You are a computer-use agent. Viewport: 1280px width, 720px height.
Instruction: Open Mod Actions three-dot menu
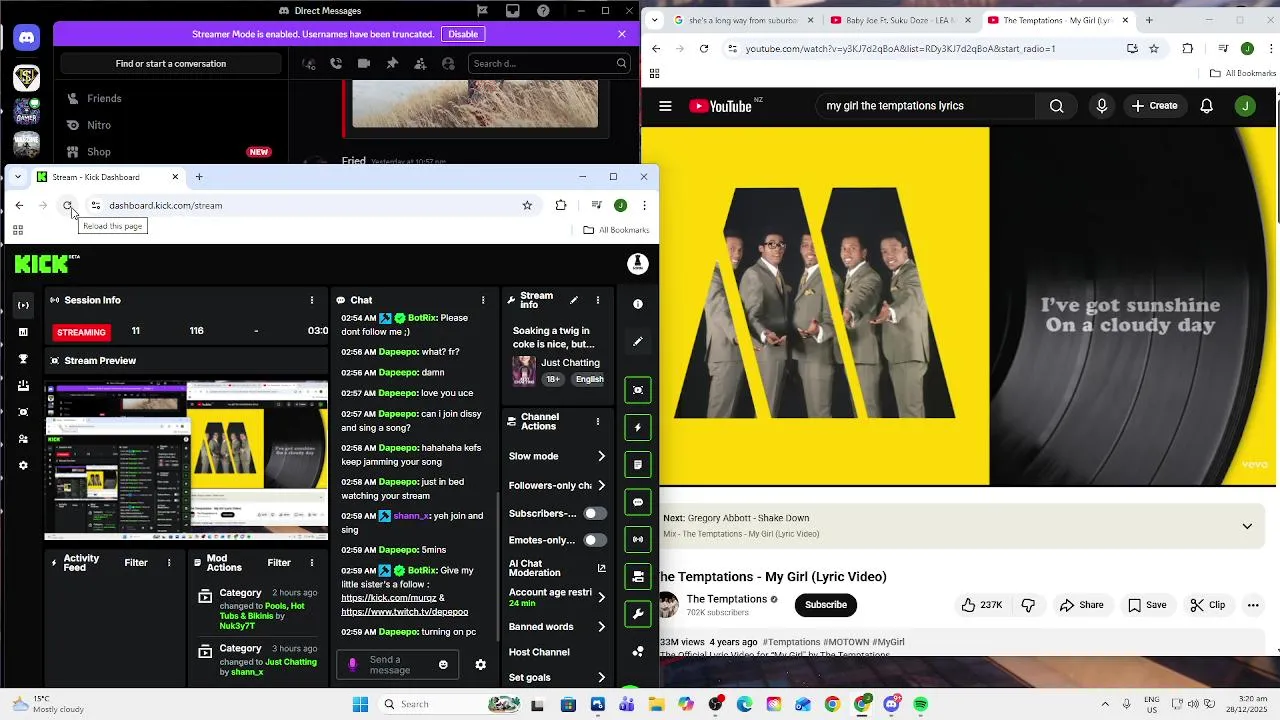tap(312, 563)
